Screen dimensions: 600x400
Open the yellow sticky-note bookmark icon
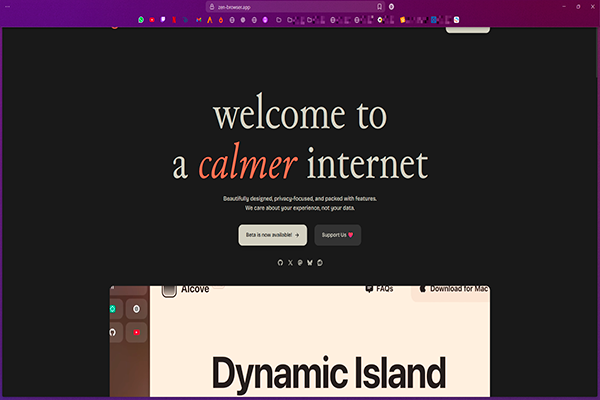(402, 20)
